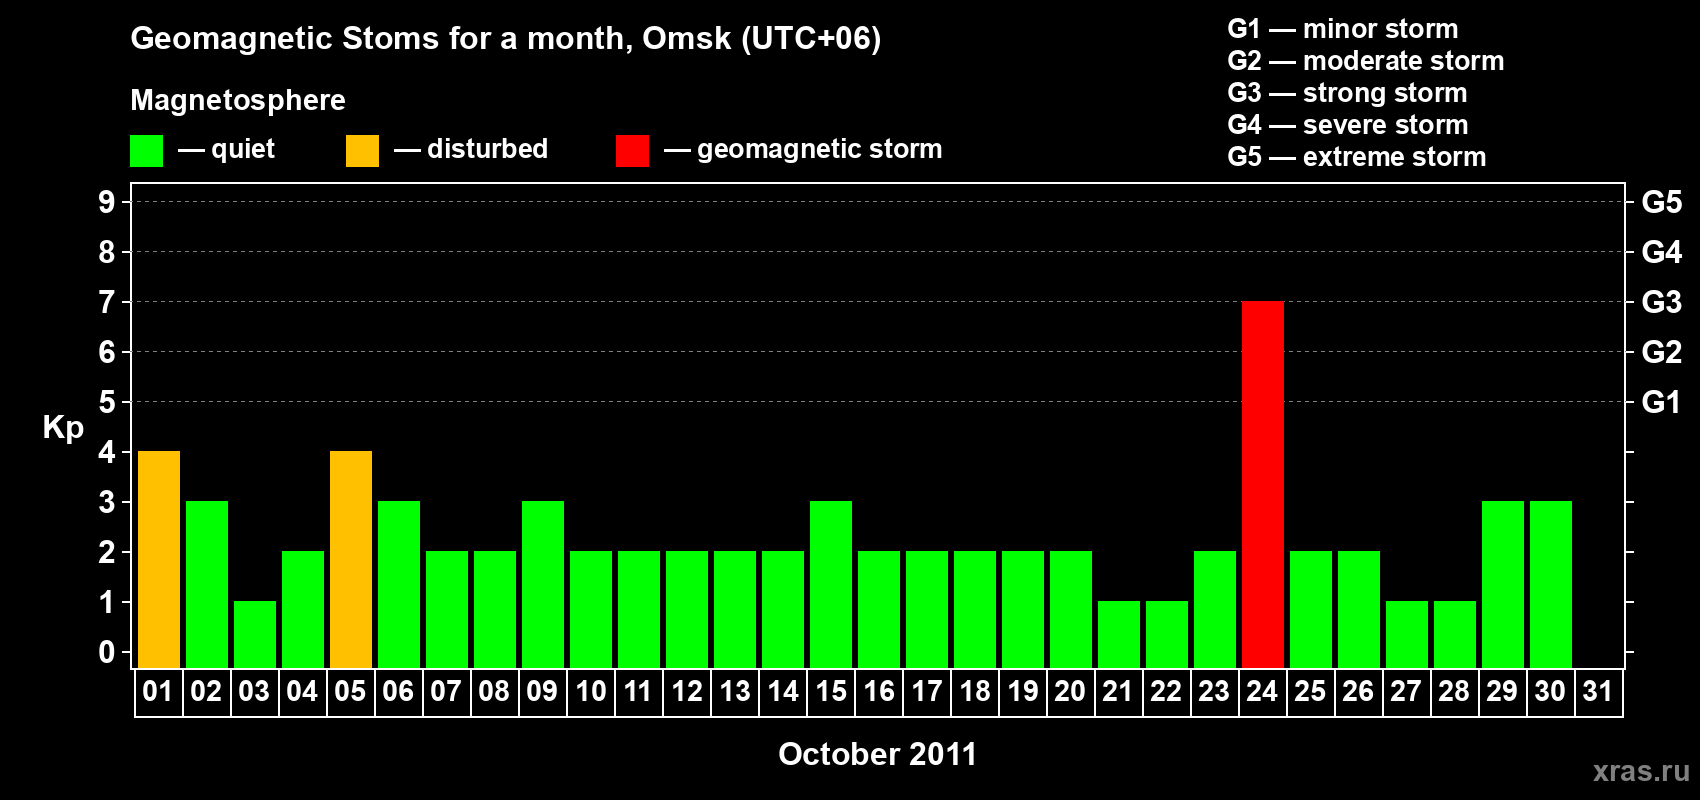The image size is (1700, 800).
Task: Click the date label 10
Action: tap(590, 691)
